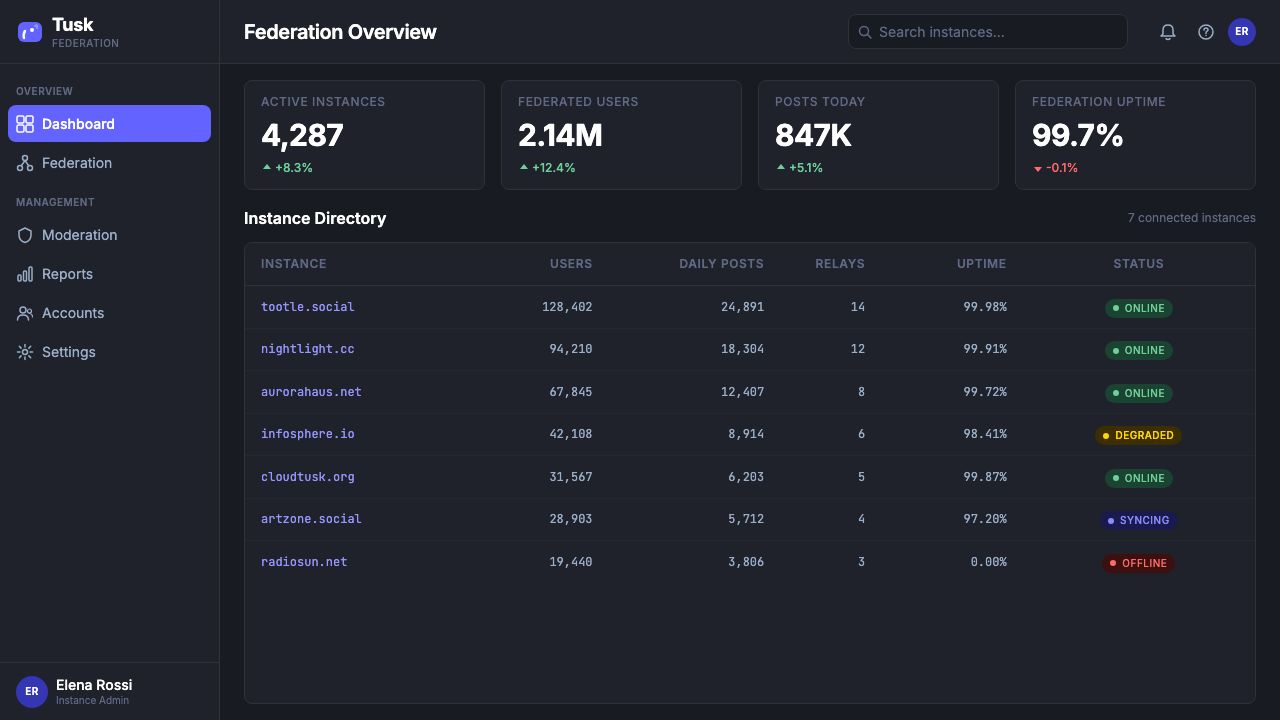Open the tootle.social instance link

[x=308, y=307]
